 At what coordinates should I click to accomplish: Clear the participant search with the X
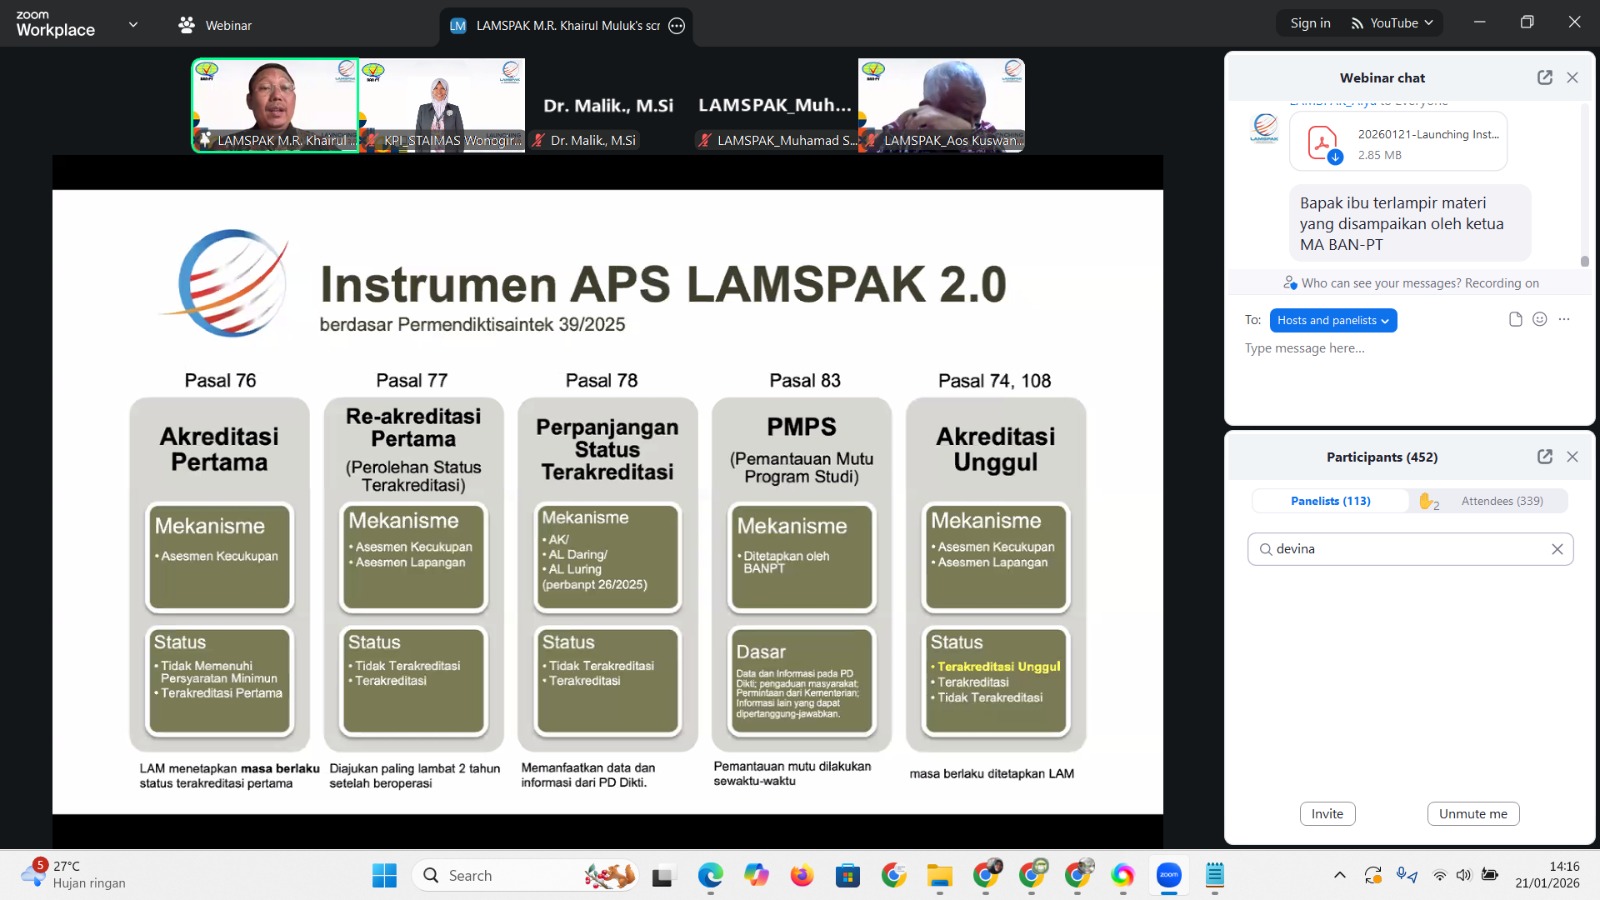[x=1557, y=549]
